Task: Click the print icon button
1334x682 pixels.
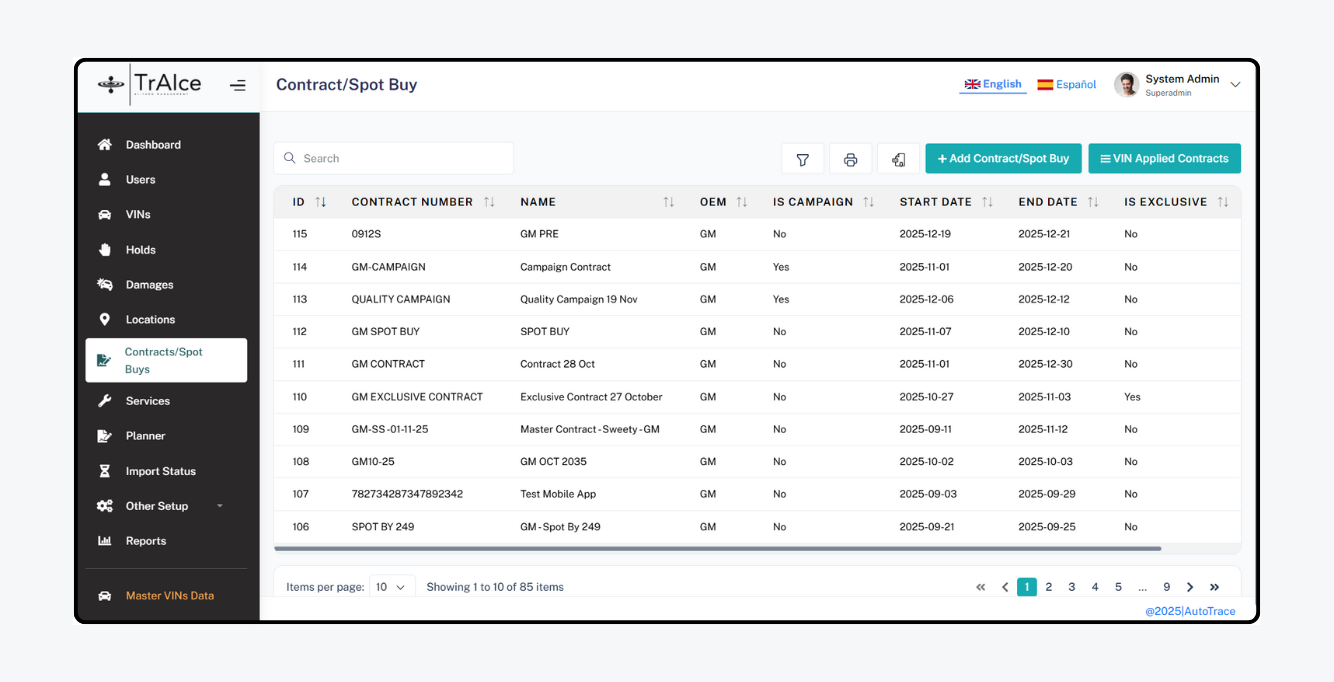Action: (x=850, y=159)
